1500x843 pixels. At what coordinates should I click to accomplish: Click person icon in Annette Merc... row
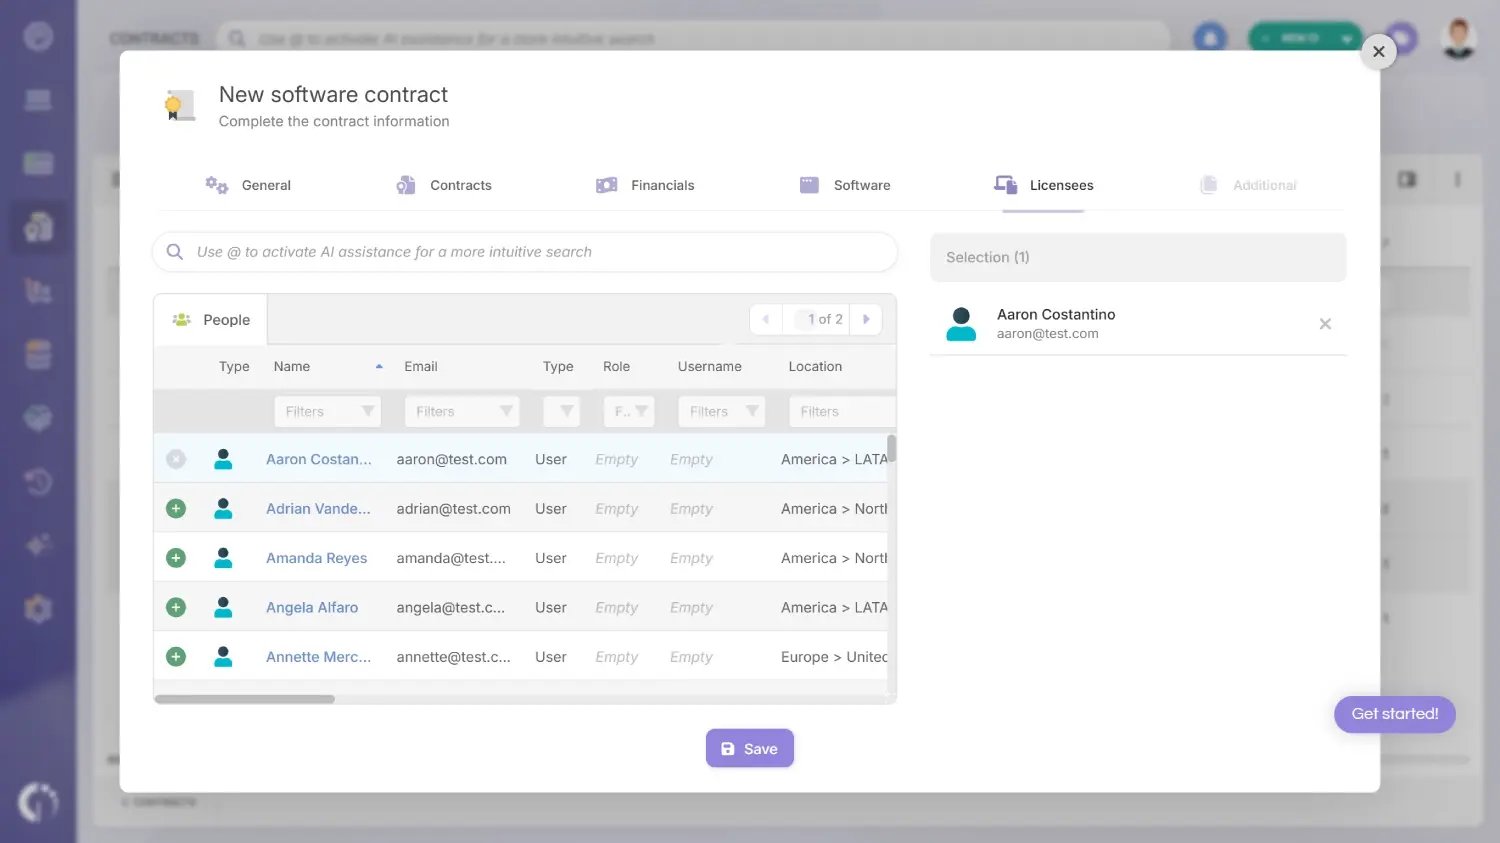223,657
